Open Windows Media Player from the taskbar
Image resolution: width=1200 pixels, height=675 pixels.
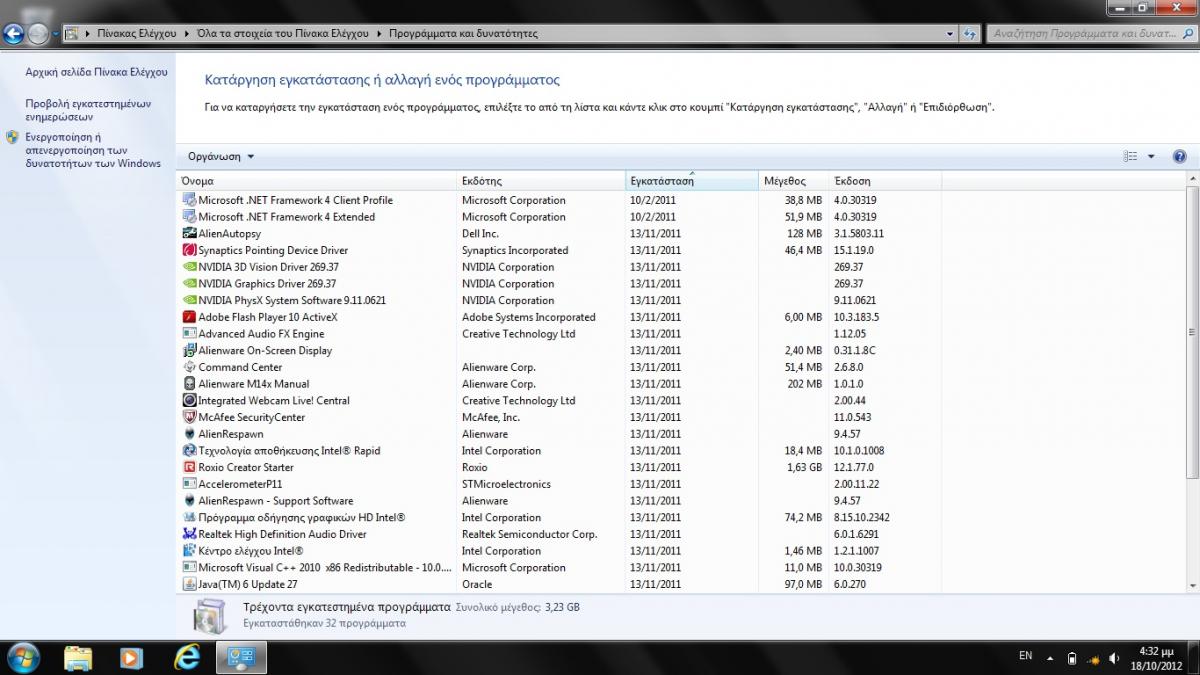[131, 657]
